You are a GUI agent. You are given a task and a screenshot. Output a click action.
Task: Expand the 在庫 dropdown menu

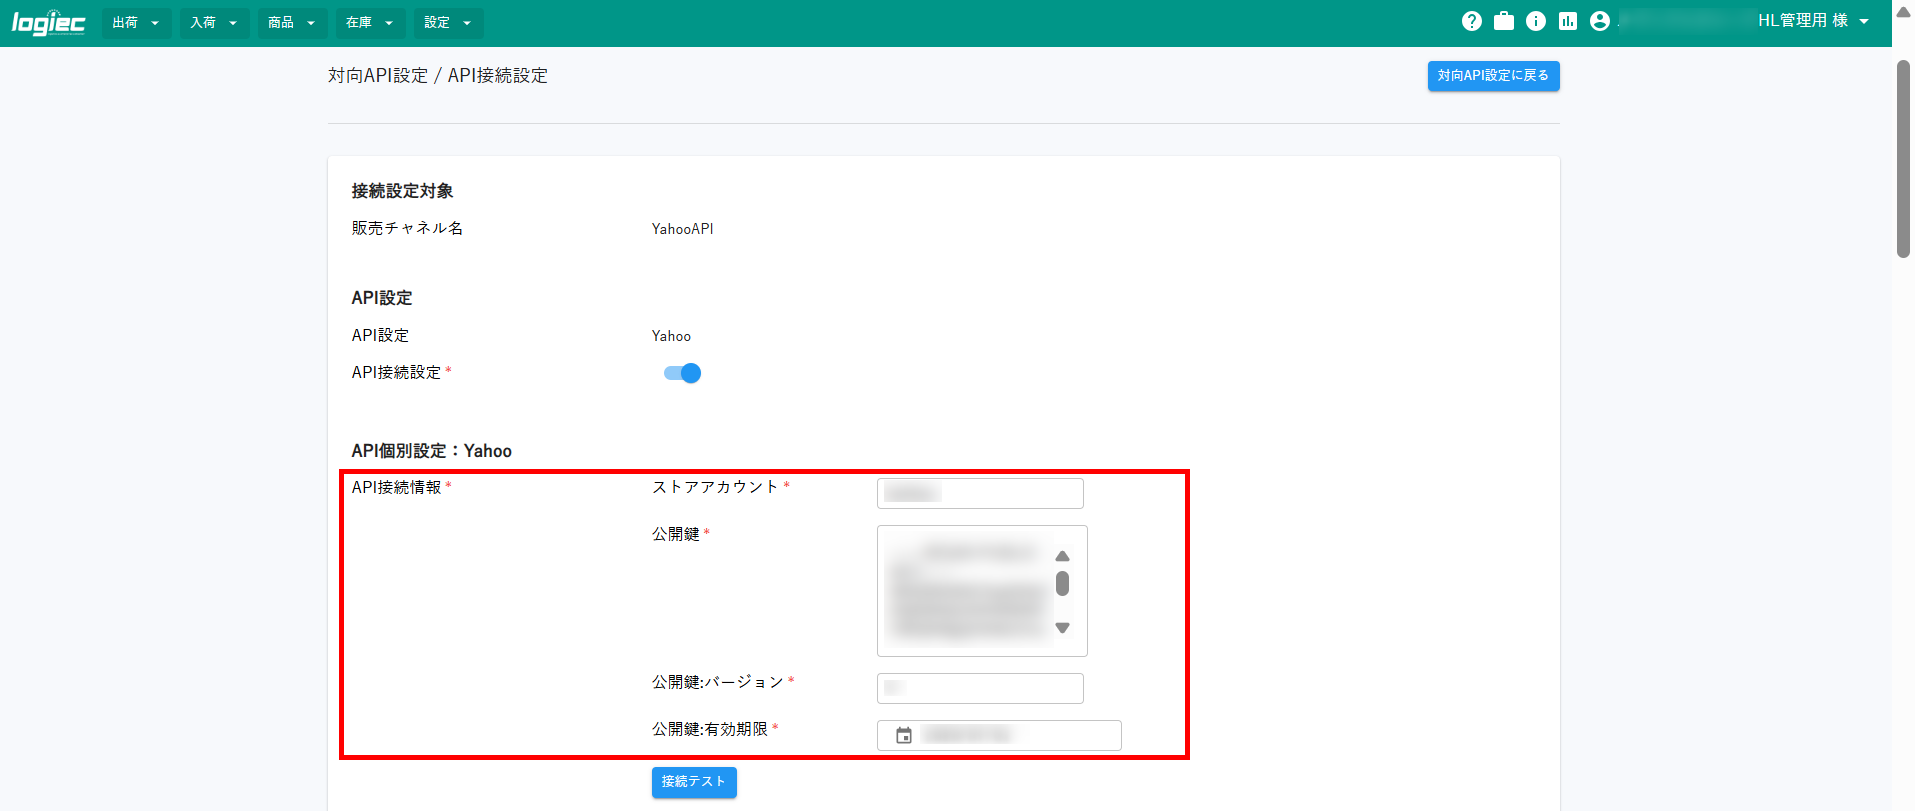point(369,23)
